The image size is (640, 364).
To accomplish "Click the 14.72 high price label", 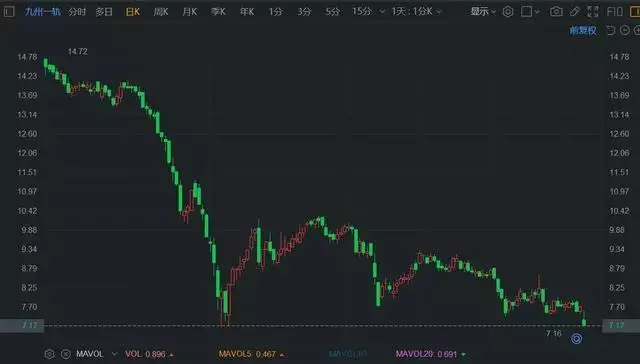I will click(78, 51).
